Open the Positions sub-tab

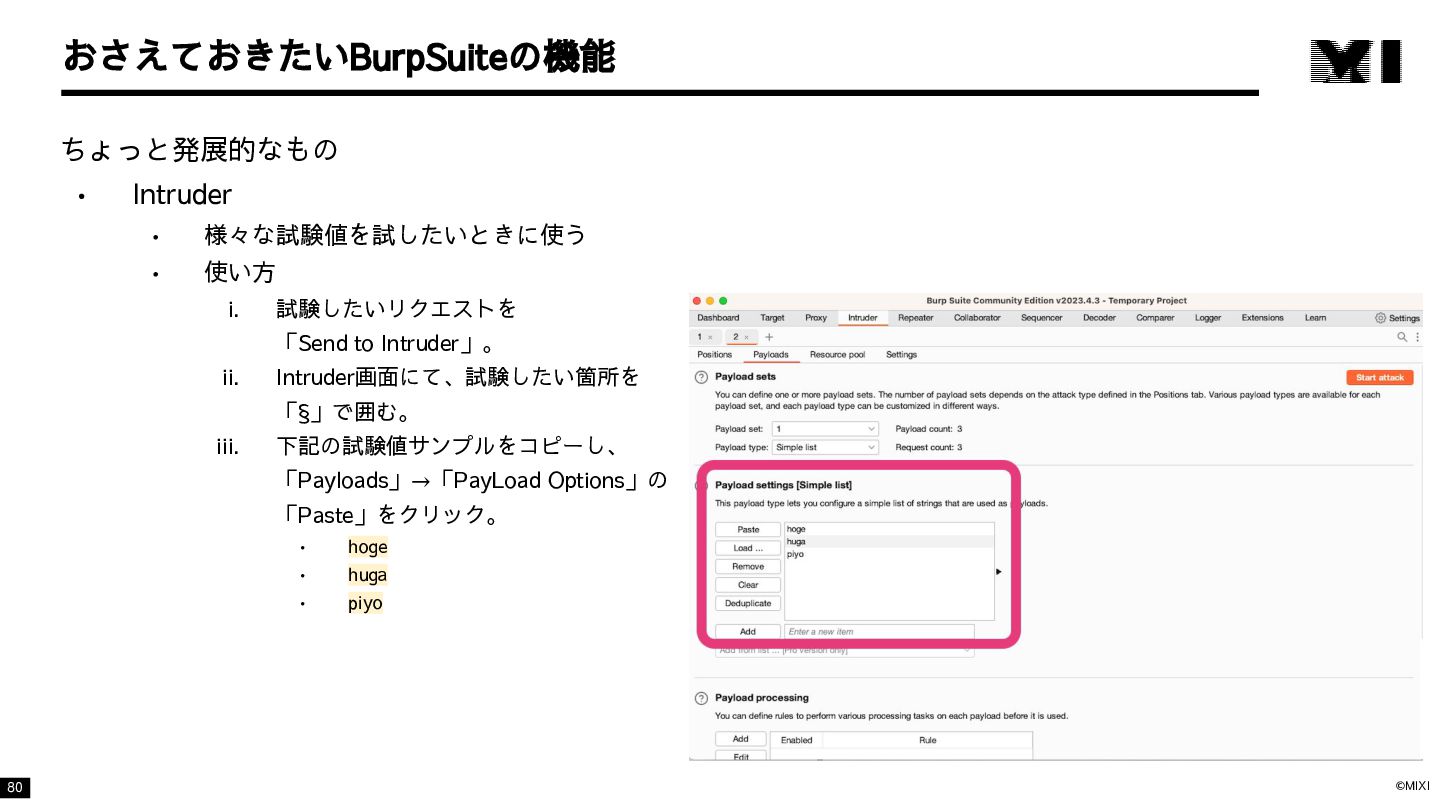(714, 354)
